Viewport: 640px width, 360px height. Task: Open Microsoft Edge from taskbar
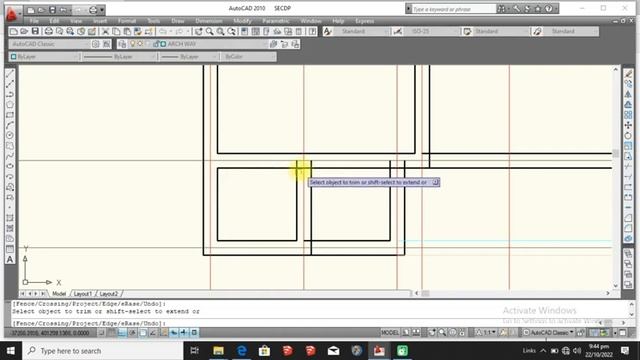pos(242,351)
